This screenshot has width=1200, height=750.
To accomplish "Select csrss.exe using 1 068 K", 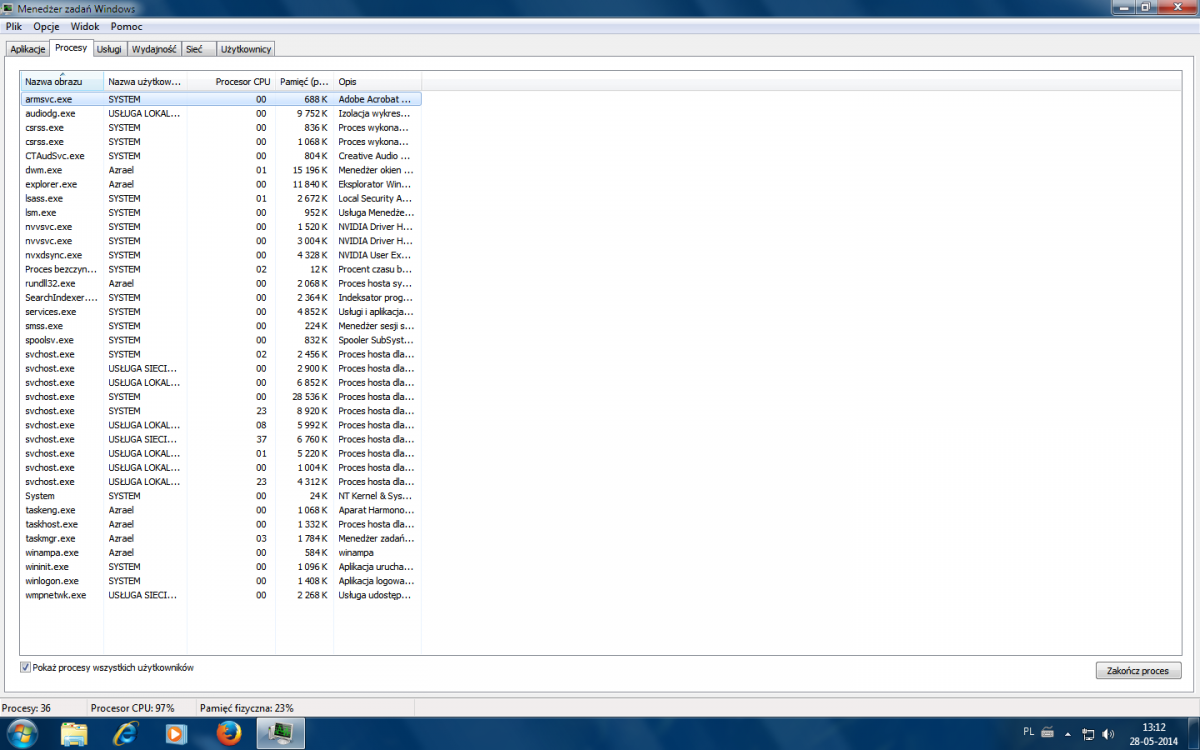I will pos(221,141).
